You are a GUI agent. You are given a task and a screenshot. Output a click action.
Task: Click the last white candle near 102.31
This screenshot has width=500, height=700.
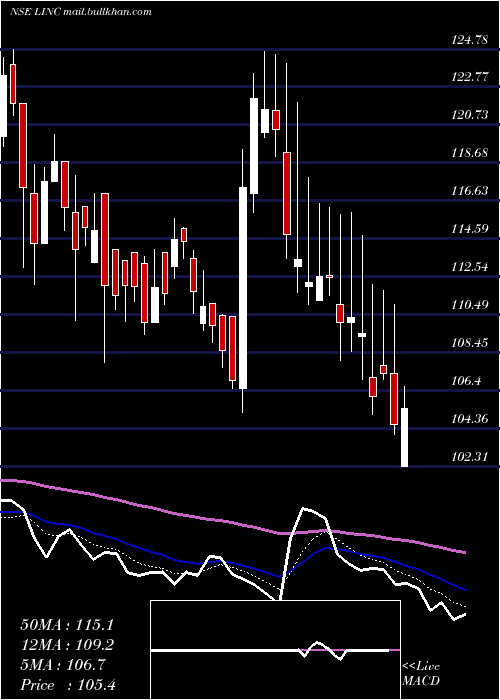(x=404, y=437)
